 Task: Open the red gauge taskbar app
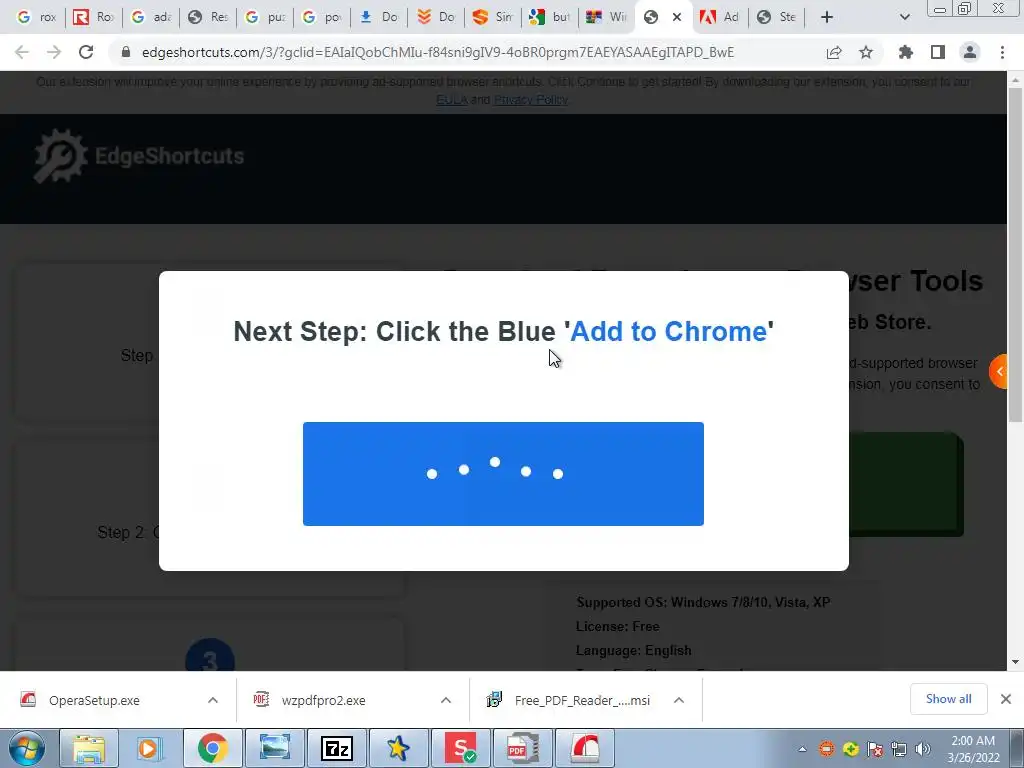(x=584, y=748)
